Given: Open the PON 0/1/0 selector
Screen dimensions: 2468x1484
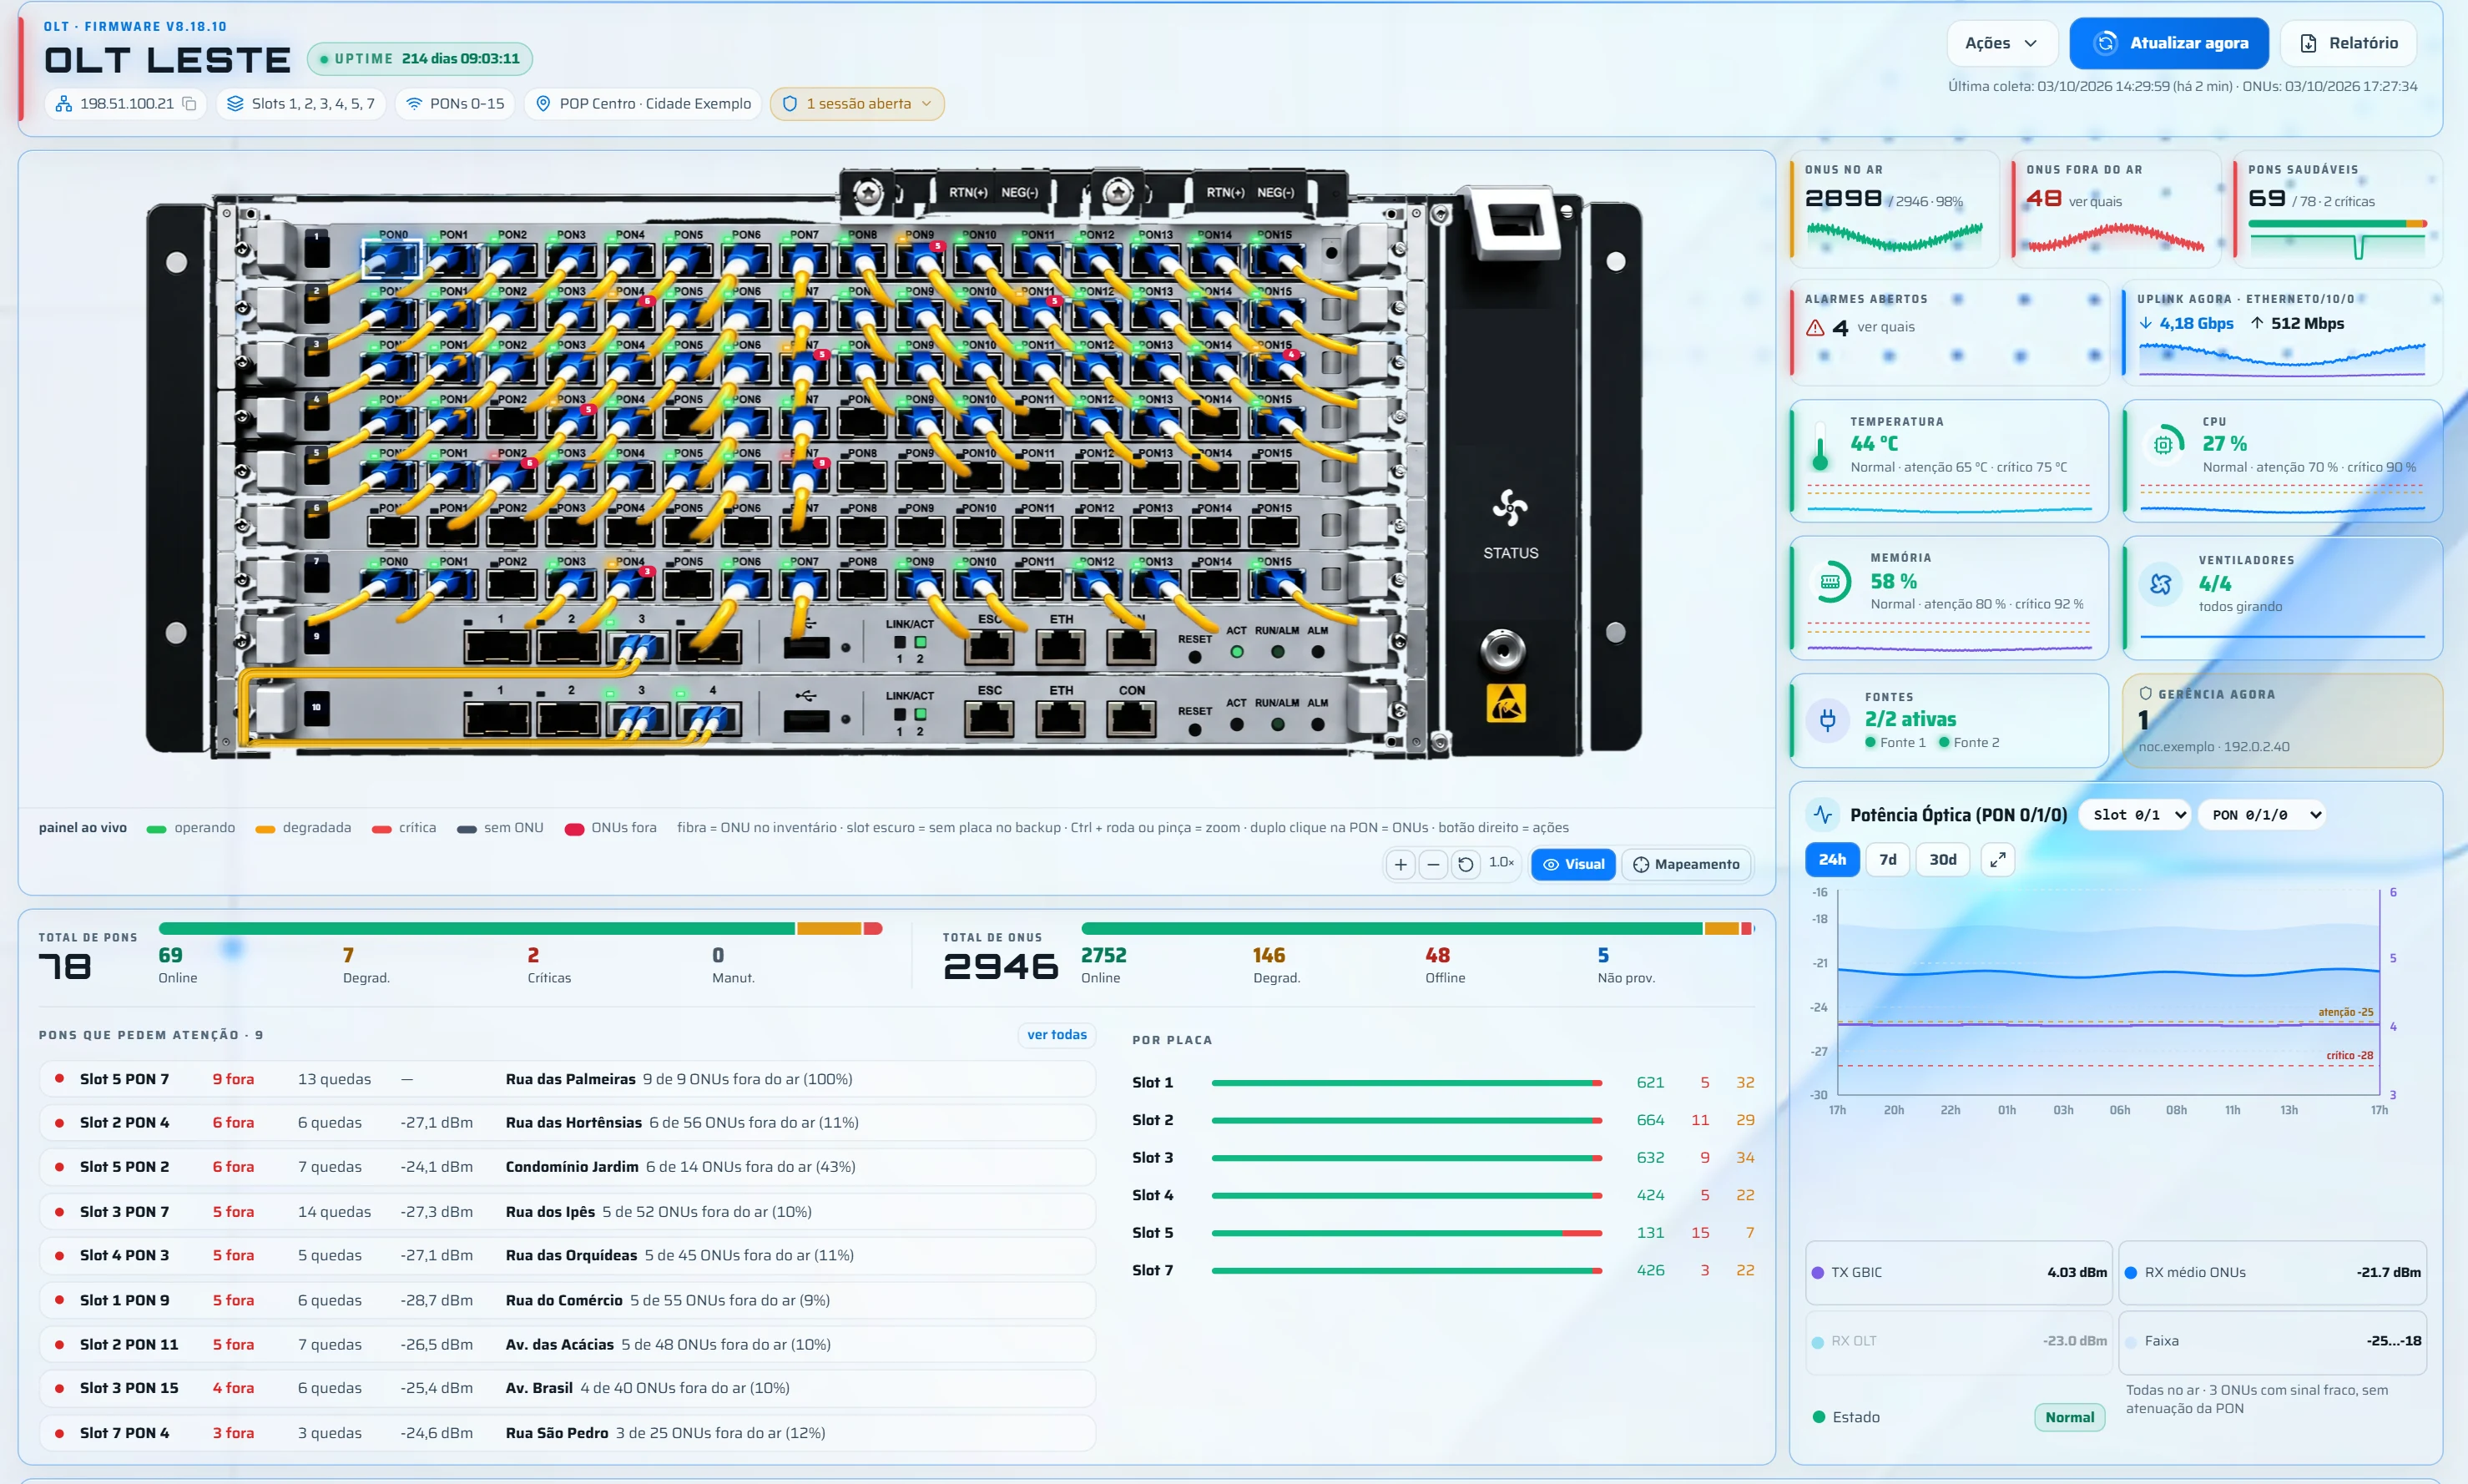Looking at the screenshot, I should pyautogui.click(x=2261, y=815).
